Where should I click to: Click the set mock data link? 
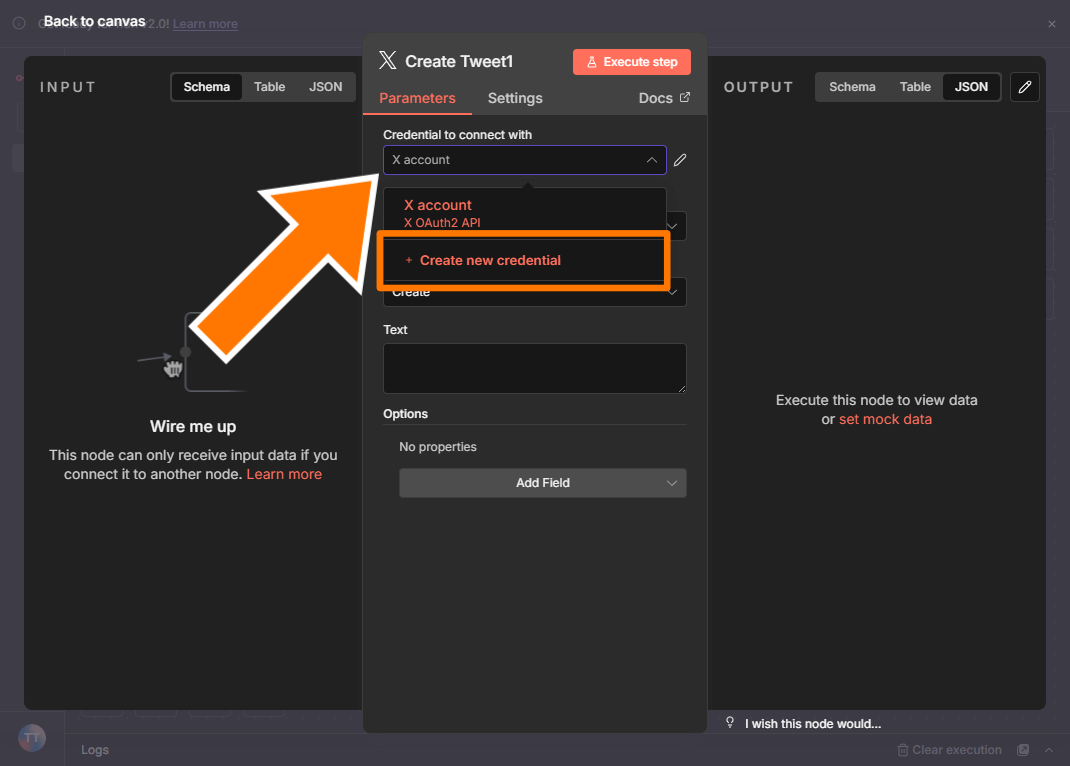pos(885,419)
